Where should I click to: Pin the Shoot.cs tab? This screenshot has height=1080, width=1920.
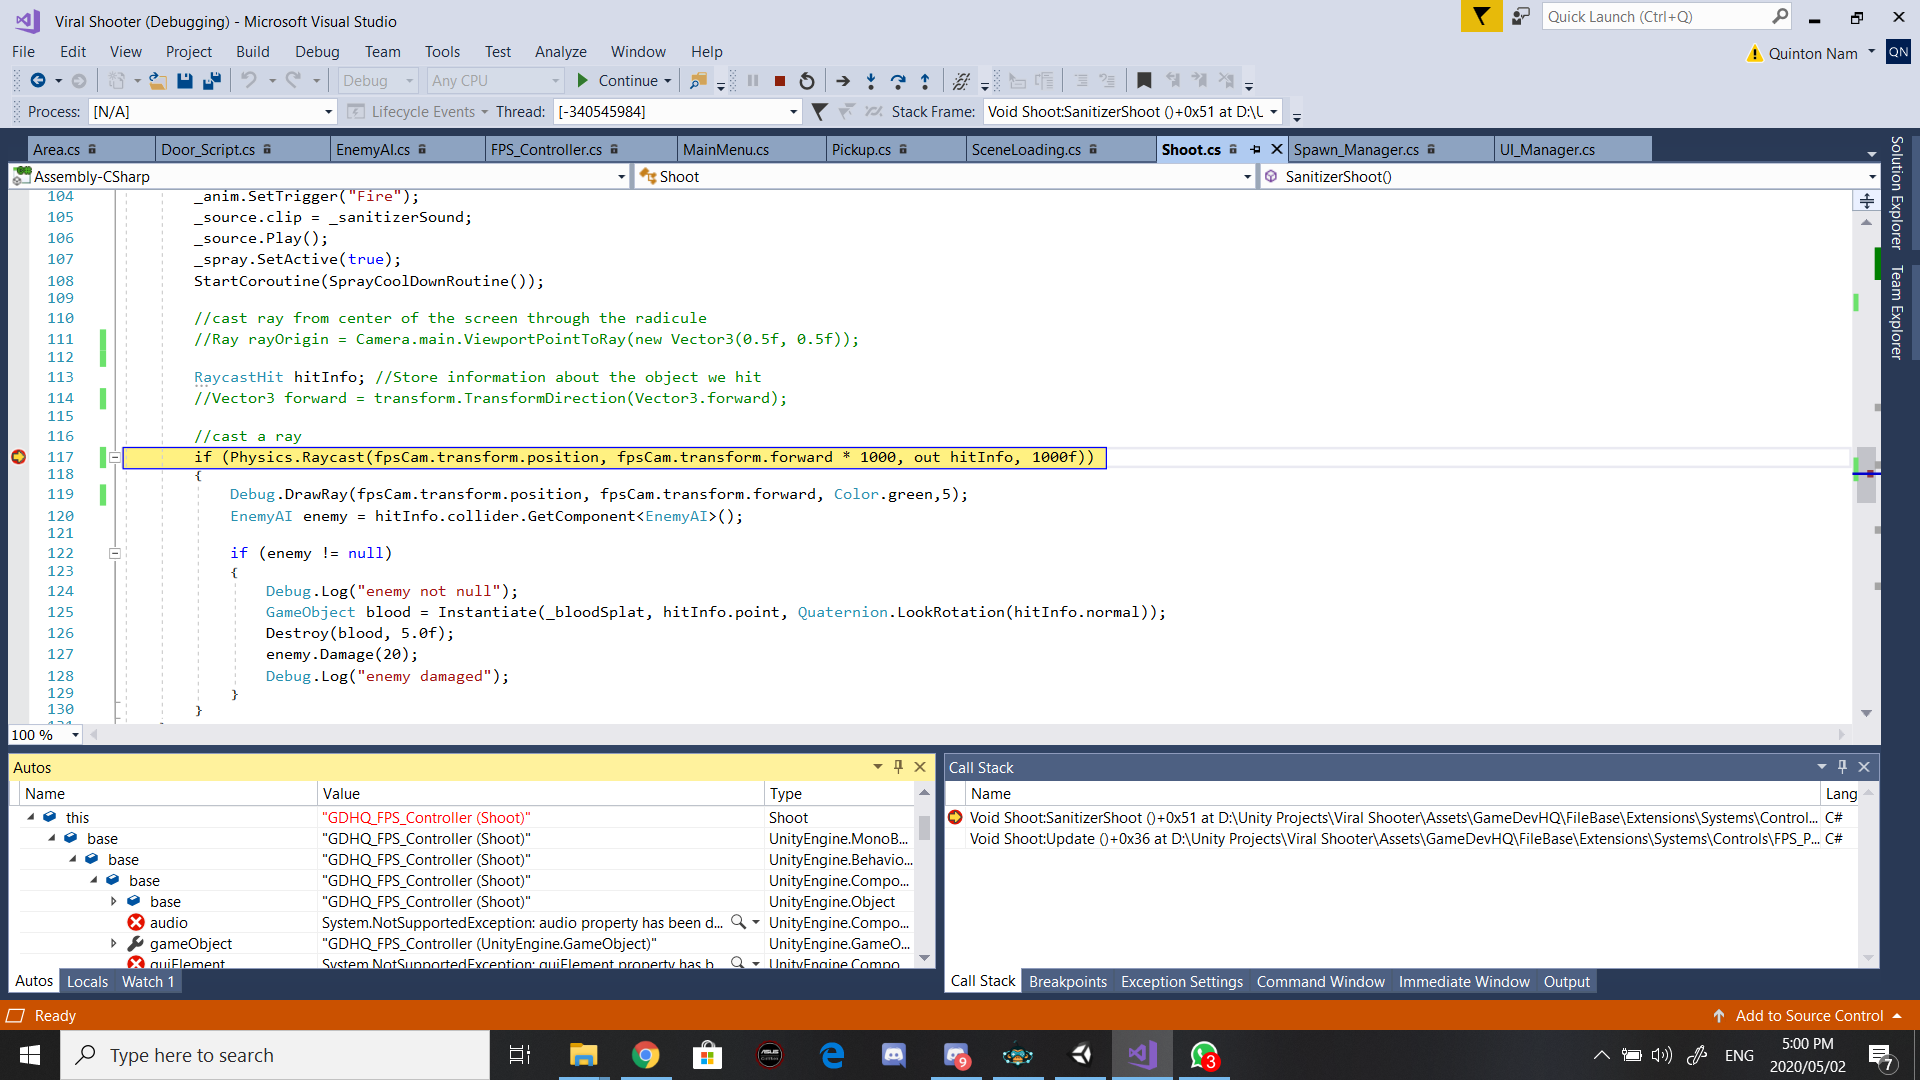point(1255,149)
